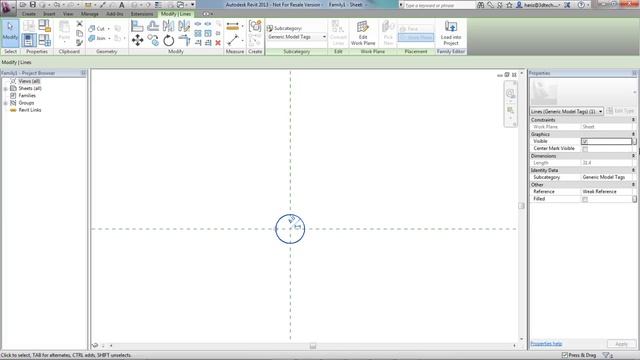
Task: Click the signed-in user account button
Action: 538,5
